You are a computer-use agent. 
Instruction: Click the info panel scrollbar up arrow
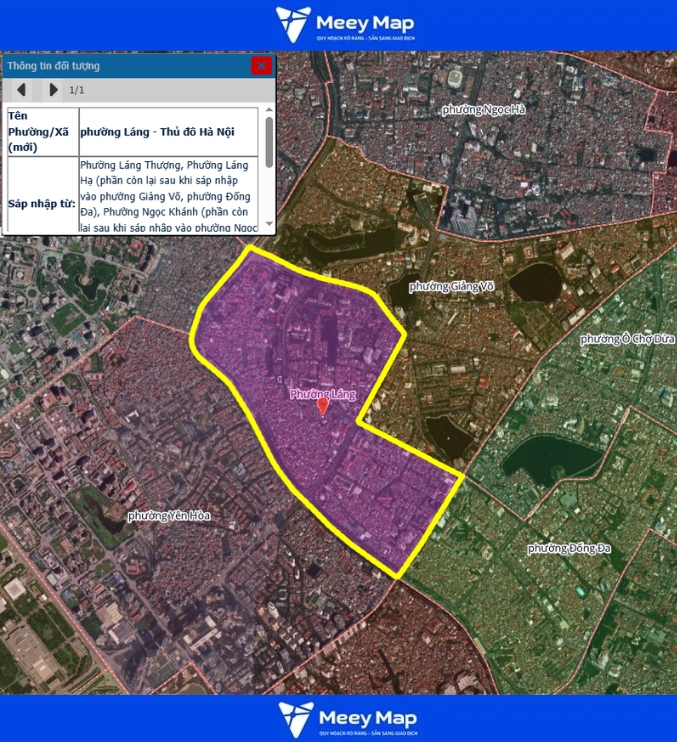(269, 112)
